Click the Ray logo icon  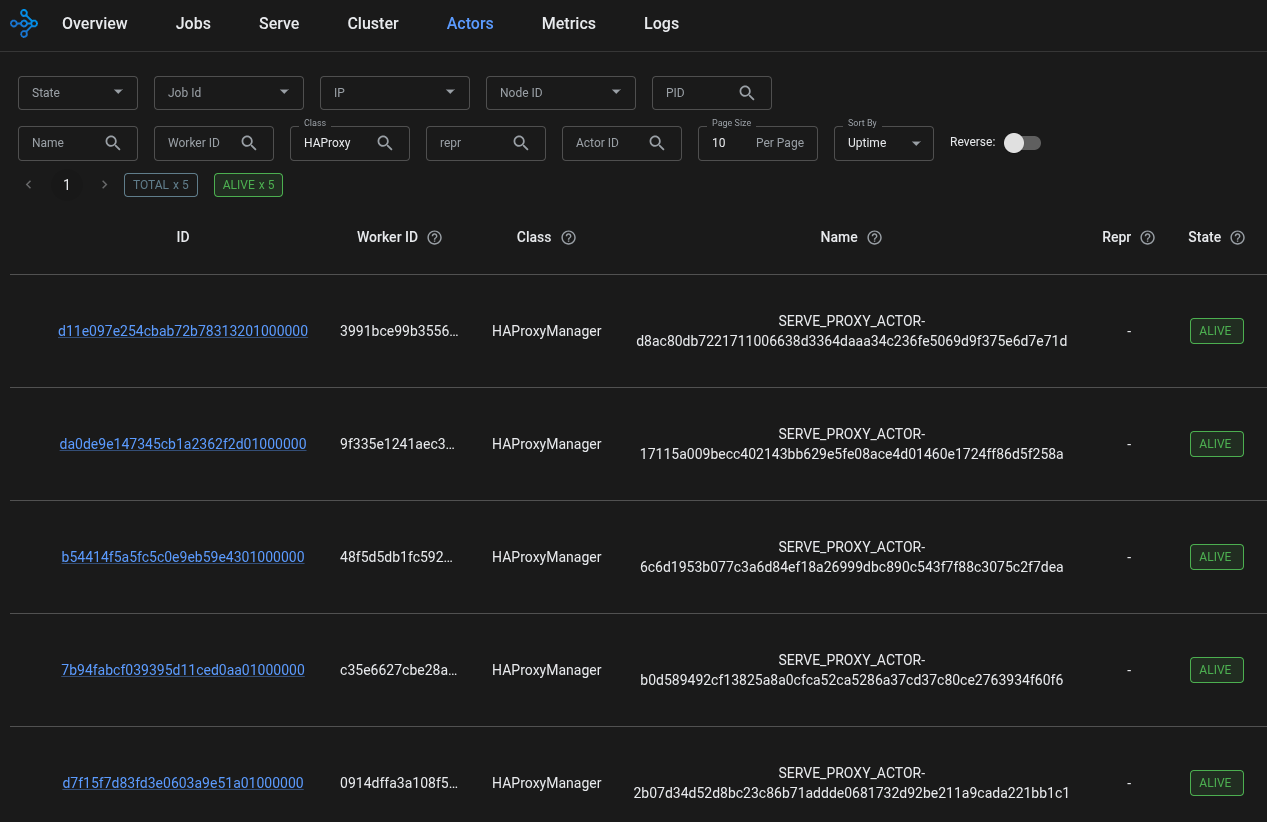(x=23, y=22)
